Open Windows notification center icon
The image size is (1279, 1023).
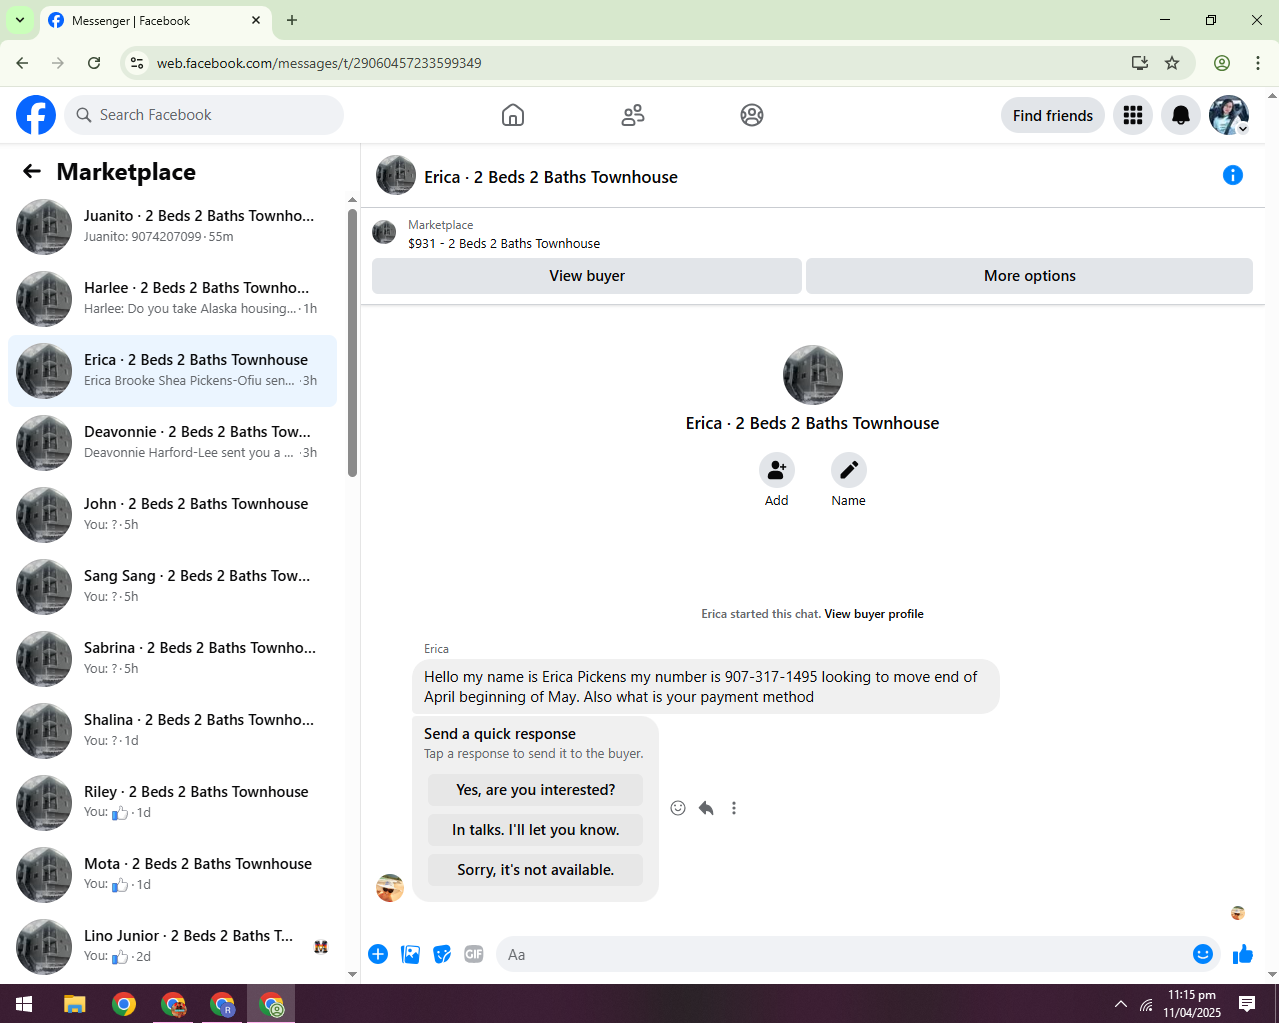(x=1247, y=1004)
